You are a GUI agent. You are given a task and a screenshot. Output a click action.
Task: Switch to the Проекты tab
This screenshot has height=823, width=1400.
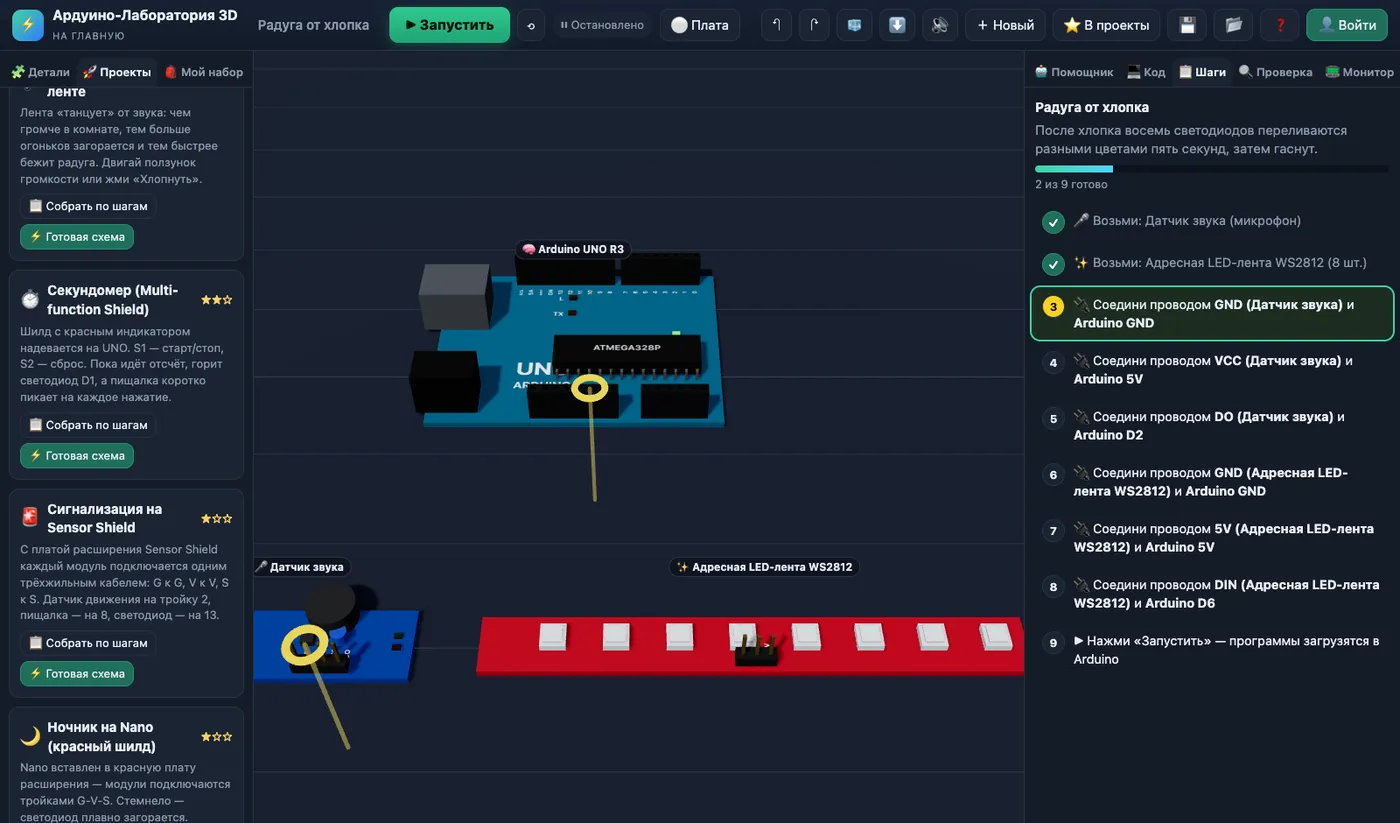point(117,72)
